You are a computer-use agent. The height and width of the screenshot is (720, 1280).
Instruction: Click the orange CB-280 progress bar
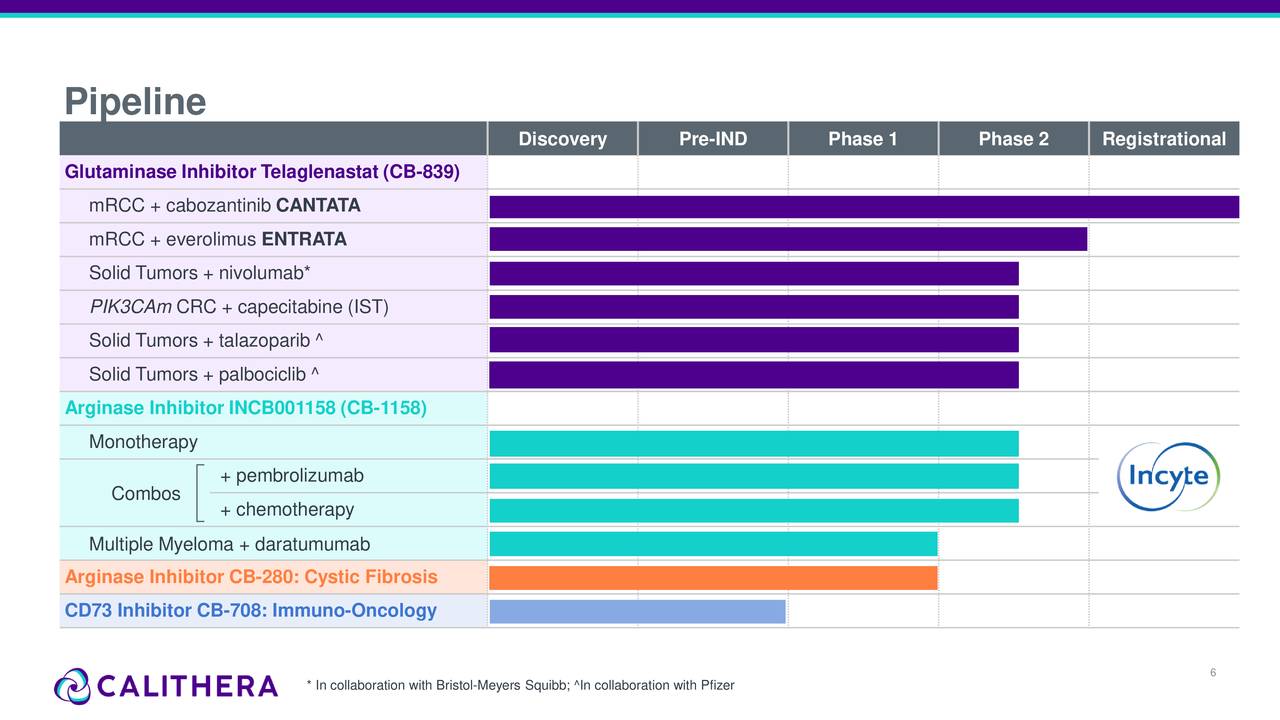[x=713, y=578]
